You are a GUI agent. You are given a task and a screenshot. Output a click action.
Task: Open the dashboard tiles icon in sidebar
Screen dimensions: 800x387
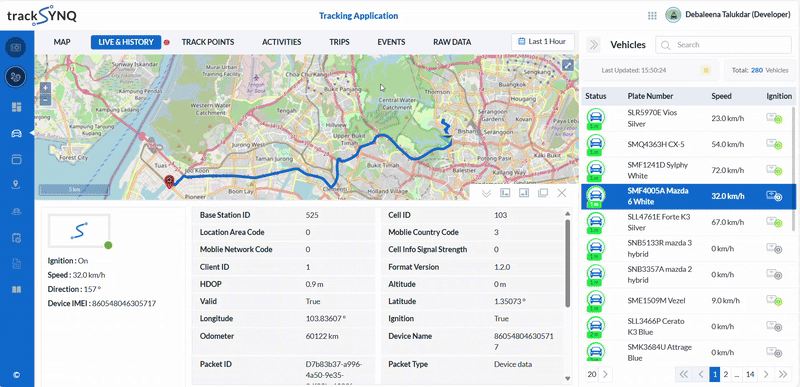17,107
